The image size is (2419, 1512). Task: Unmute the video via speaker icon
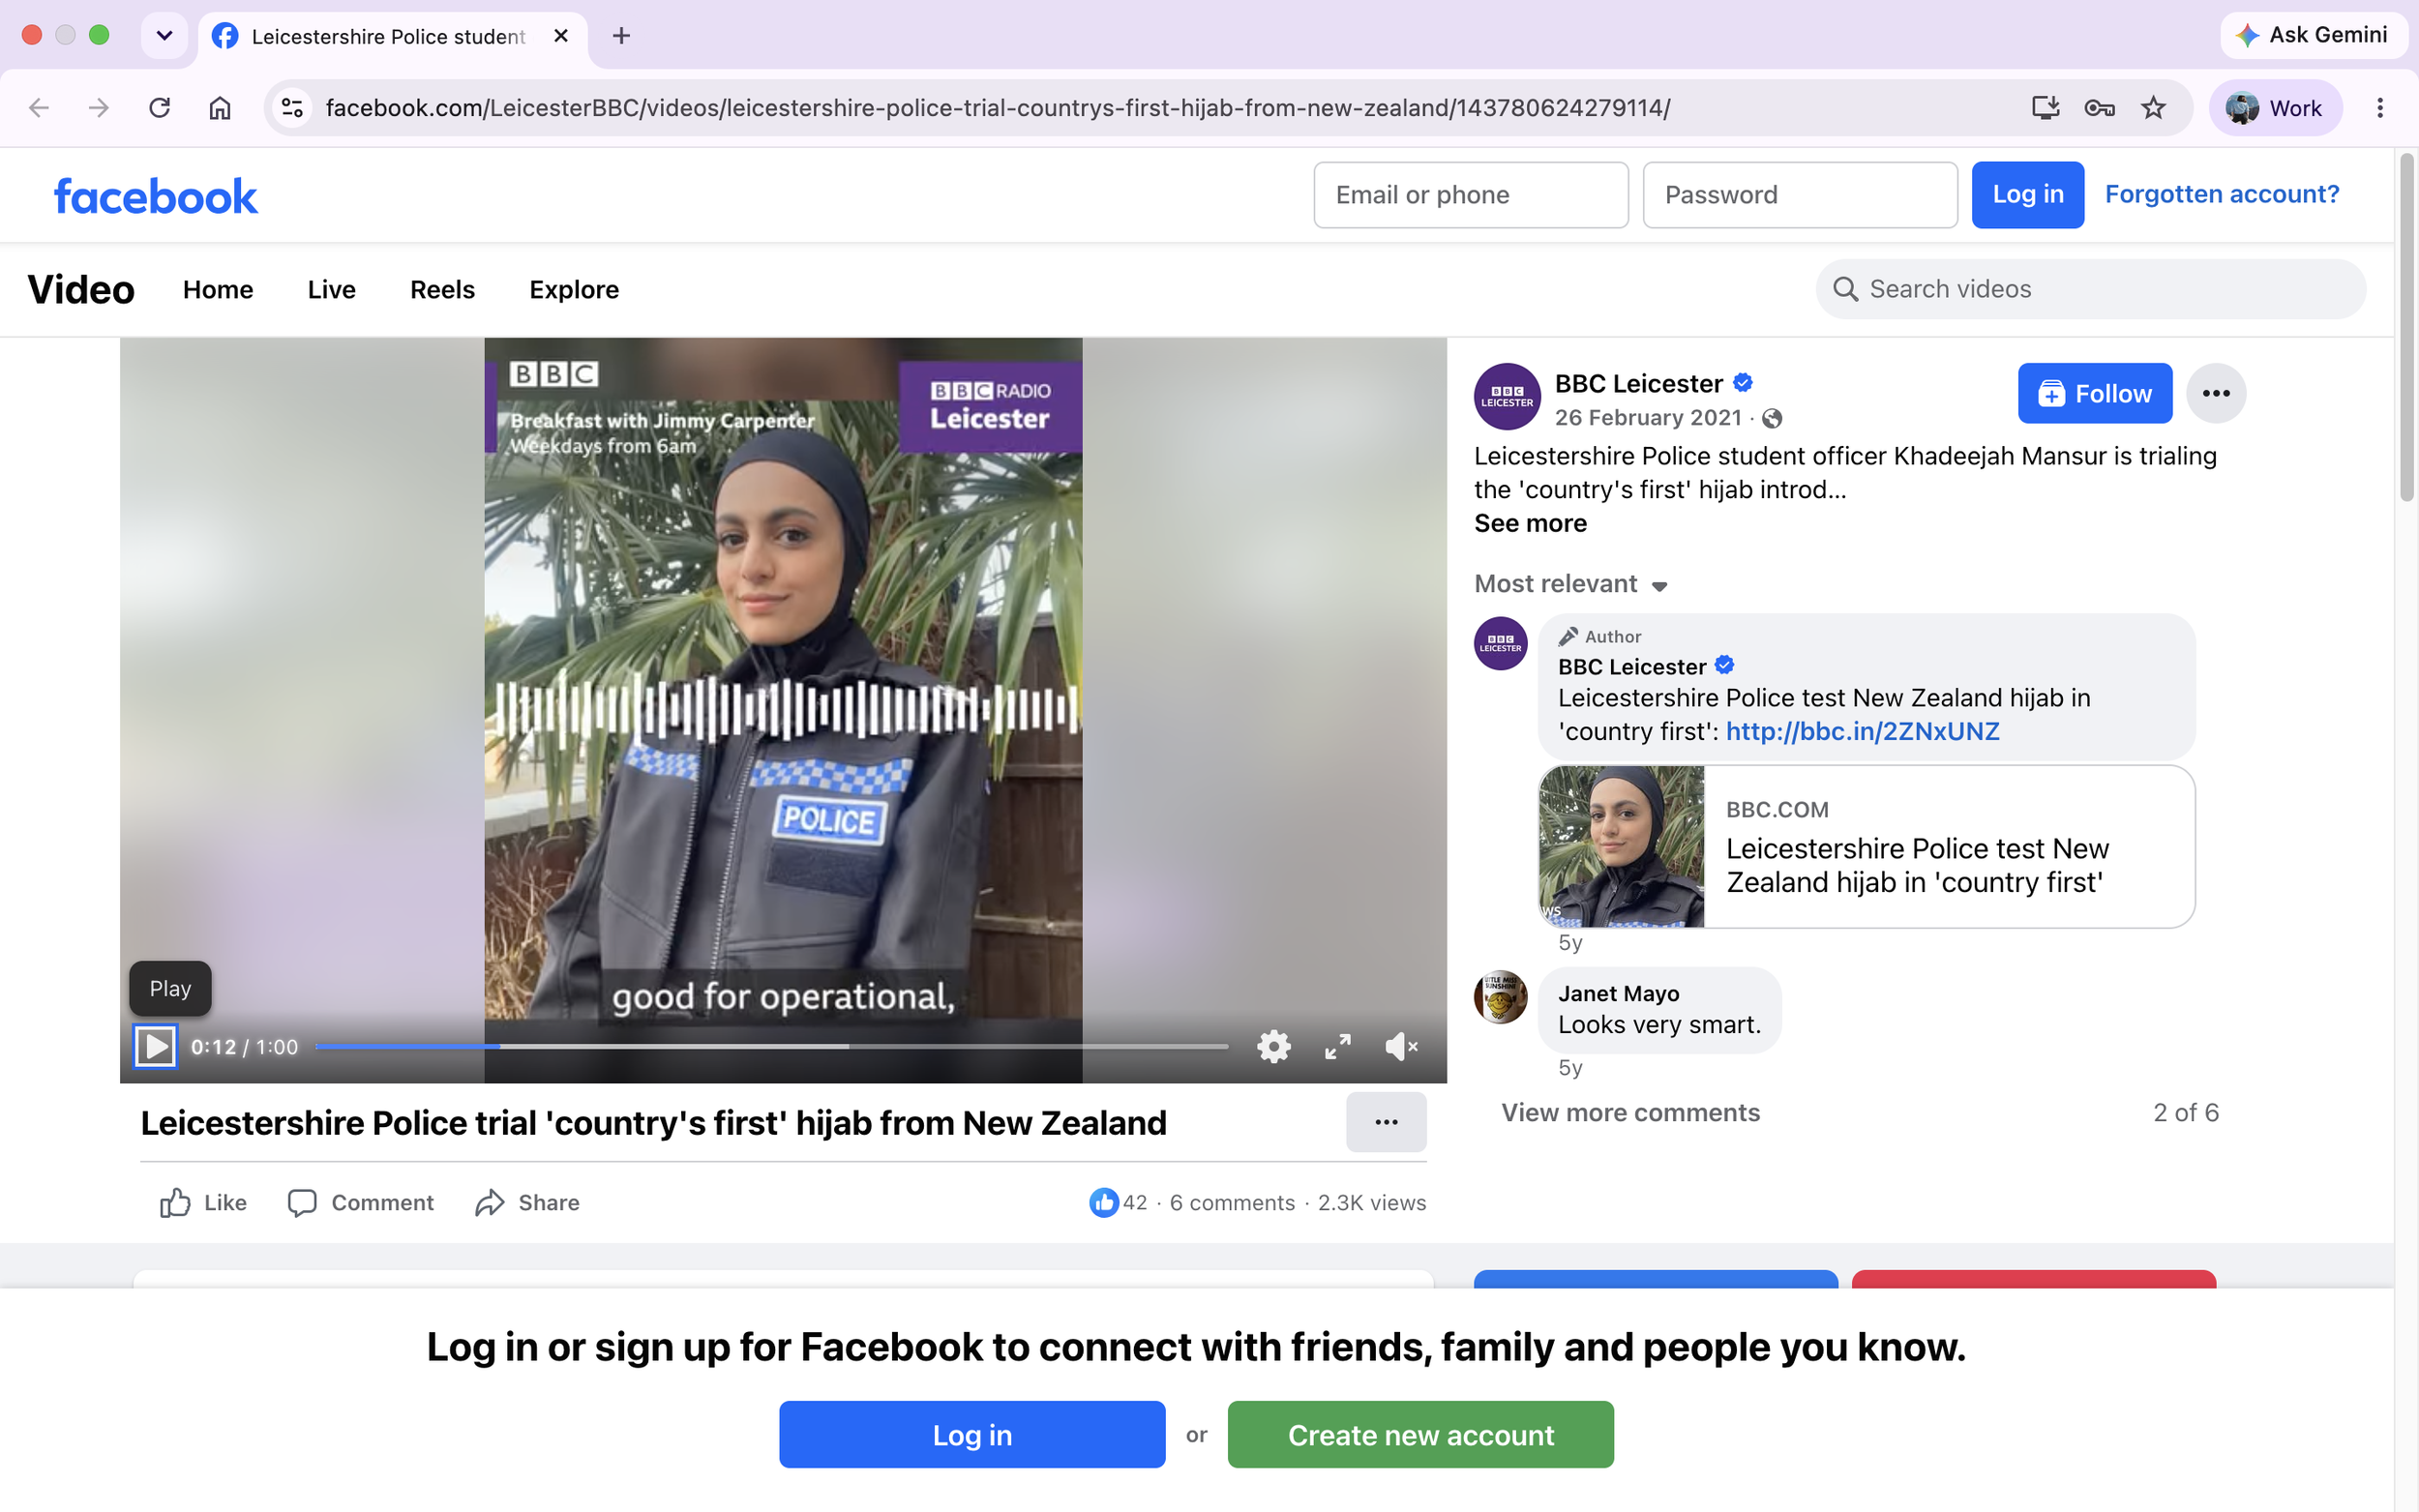(x=1401, y=1046)
